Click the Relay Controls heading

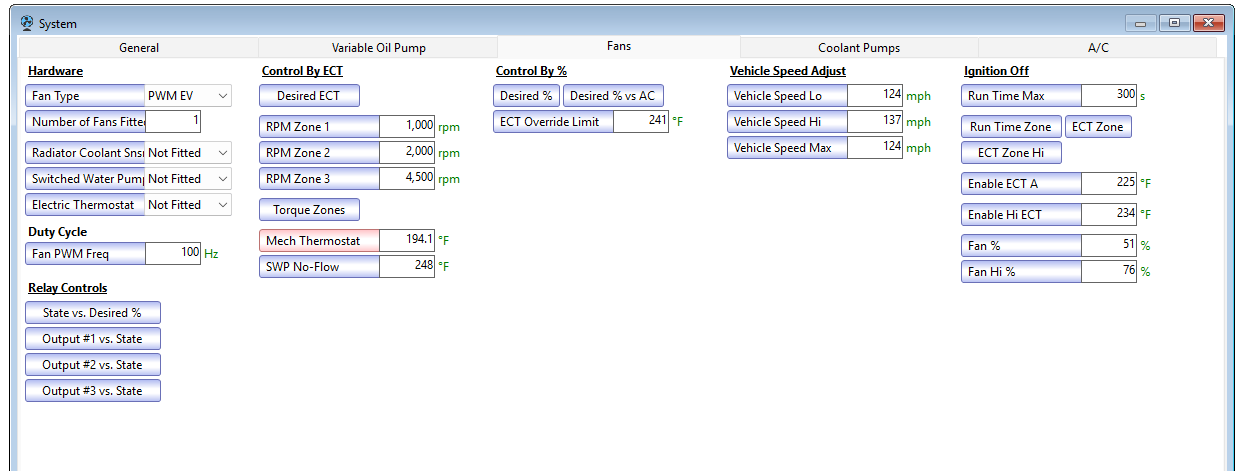67,288
